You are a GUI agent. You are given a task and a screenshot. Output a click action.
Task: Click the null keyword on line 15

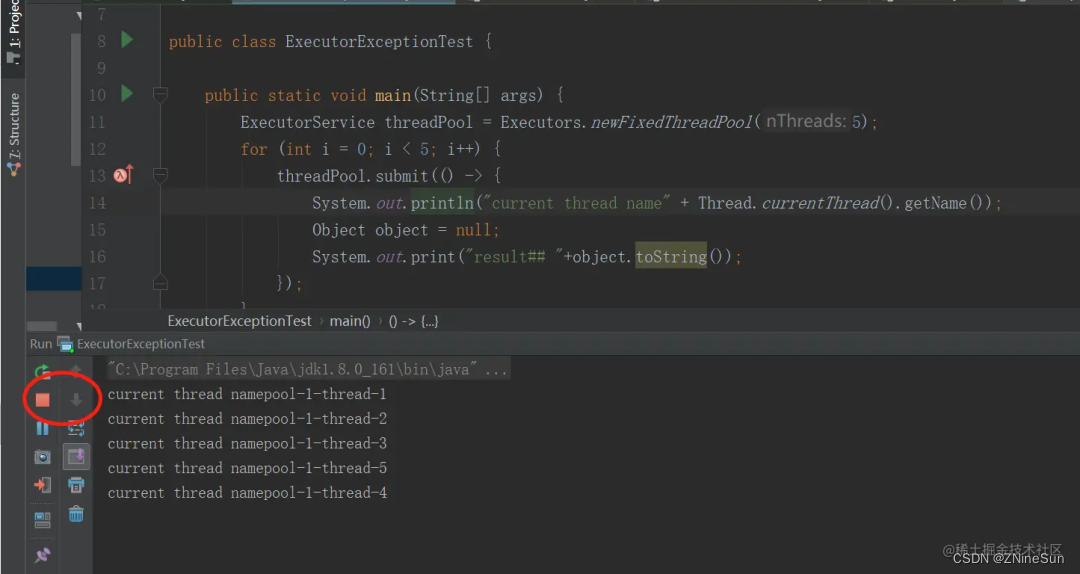click(473, 229)
